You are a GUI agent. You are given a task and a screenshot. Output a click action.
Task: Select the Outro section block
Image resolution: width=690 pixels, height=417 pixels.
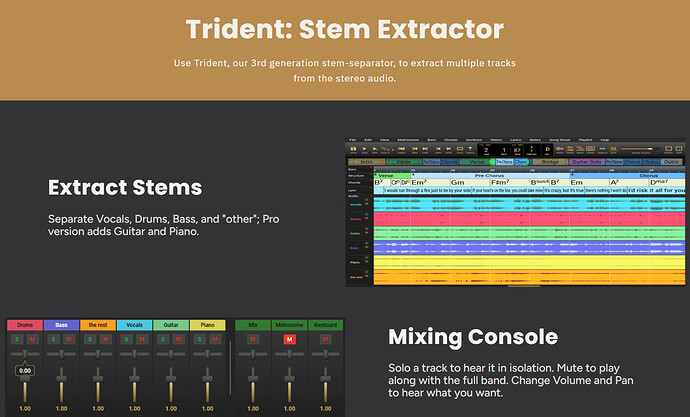[672, 162]
